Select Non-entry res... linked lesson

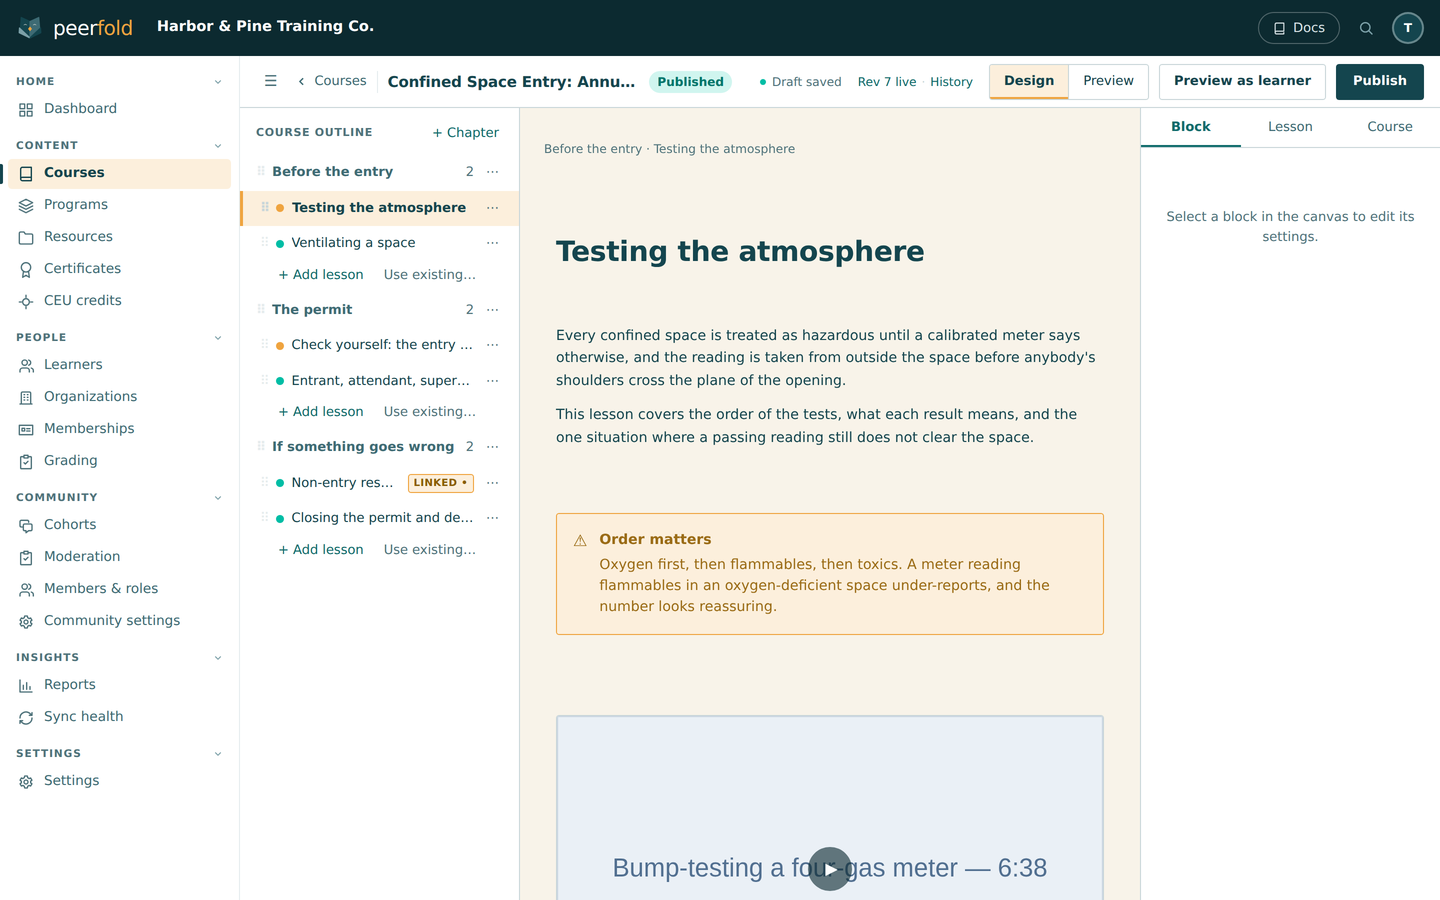coord(342,483)
